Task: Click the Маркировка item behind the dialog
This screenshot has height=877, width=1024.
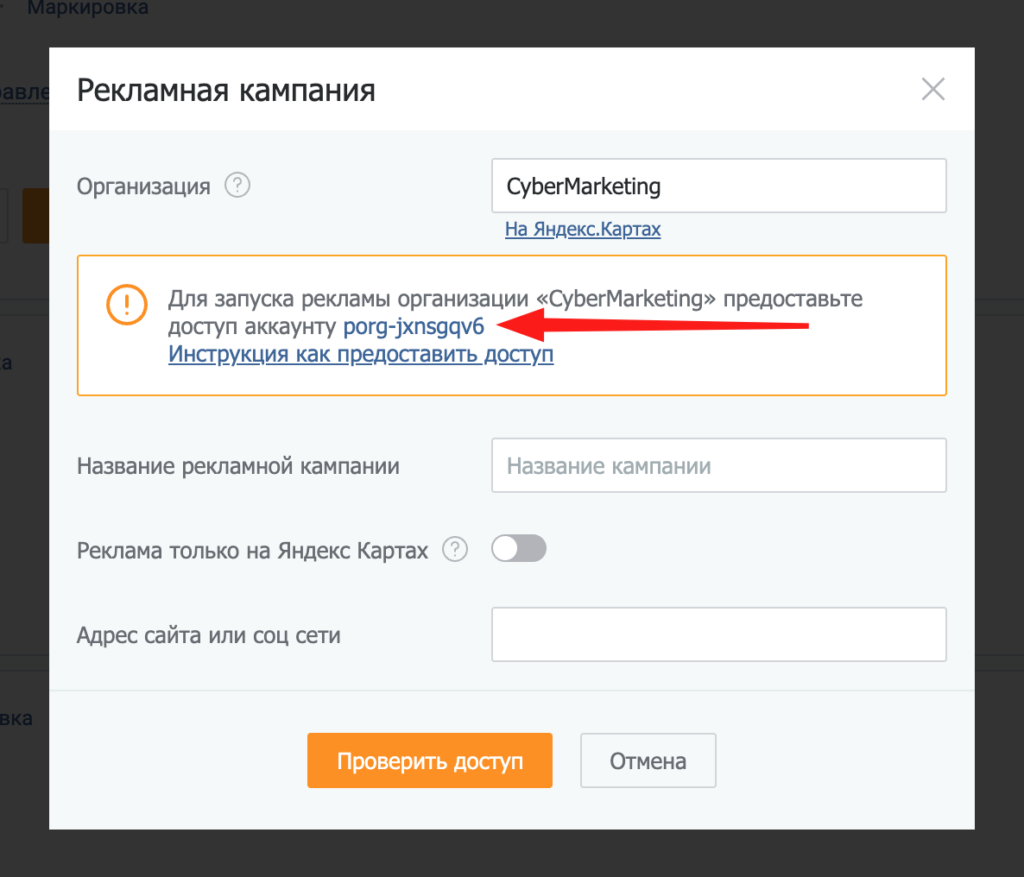Action: tap(88, 8)
